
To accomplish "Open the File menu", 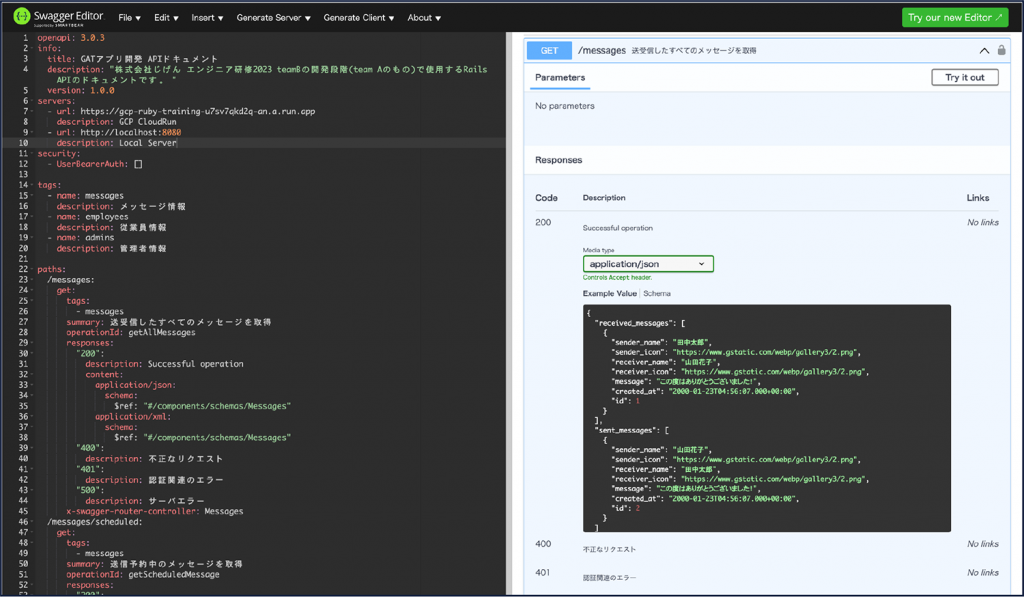I will coord(129,18).
